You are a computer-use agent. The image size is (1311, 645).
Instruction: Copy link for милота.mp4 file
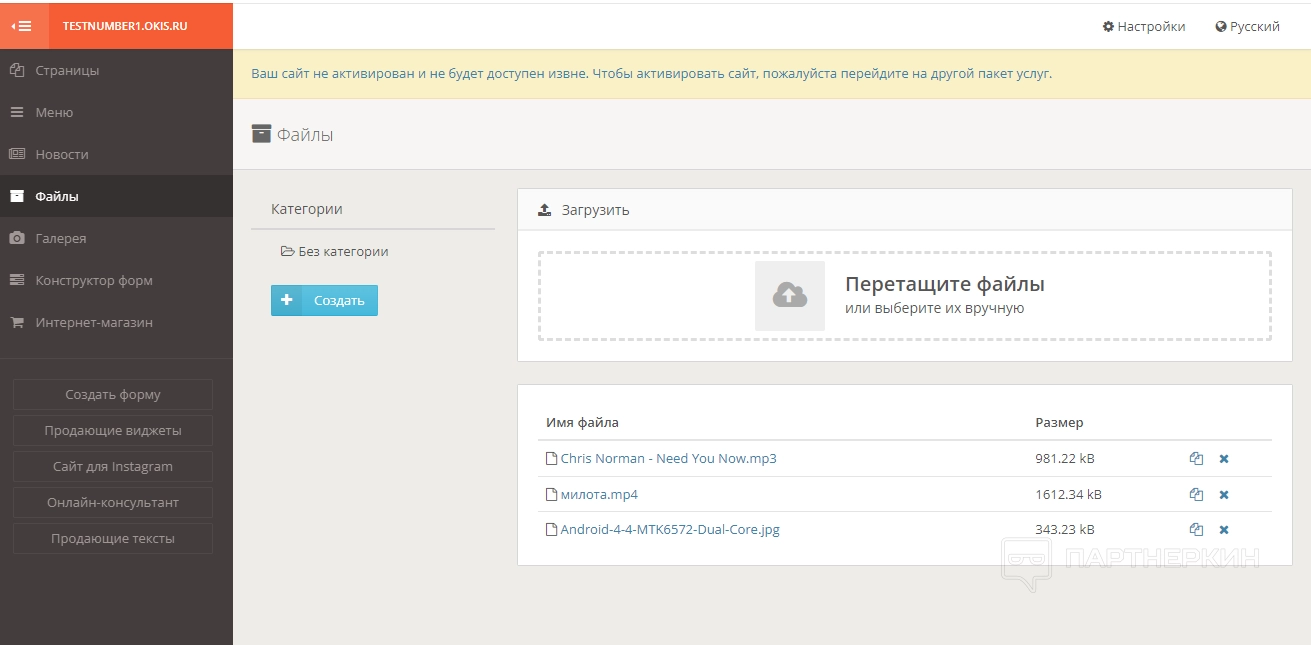[1196, 495]
